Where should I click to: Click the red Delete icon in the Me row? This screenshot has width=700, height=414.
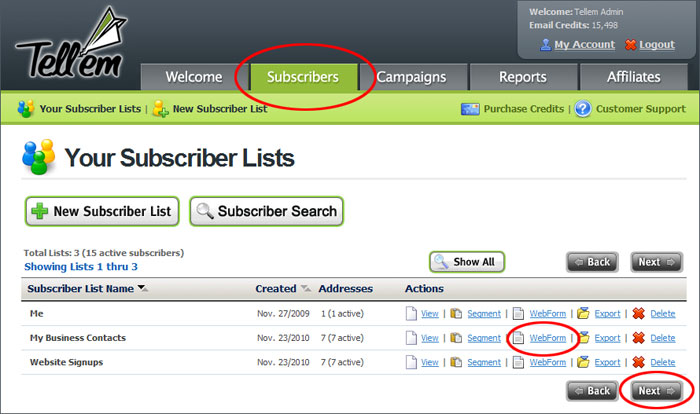pos(638,314)
